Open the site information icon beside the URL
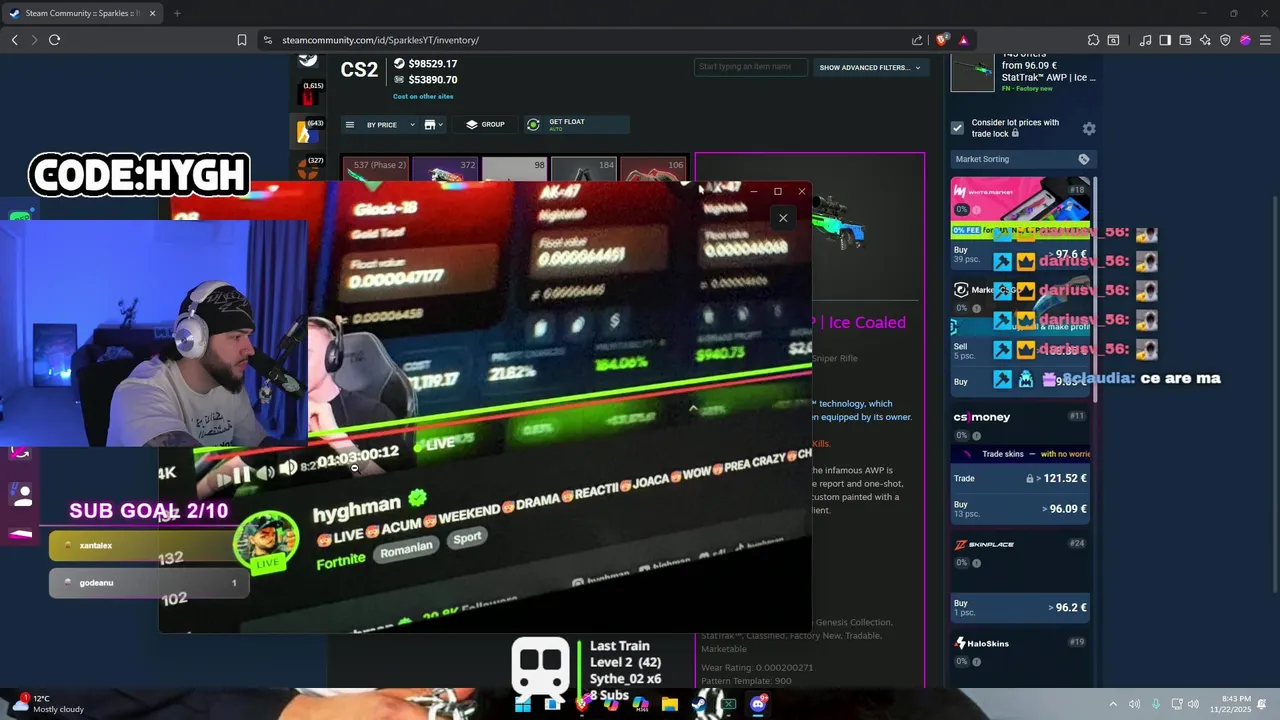Viewport: 1280px width, 720px height. pos(267,40)
